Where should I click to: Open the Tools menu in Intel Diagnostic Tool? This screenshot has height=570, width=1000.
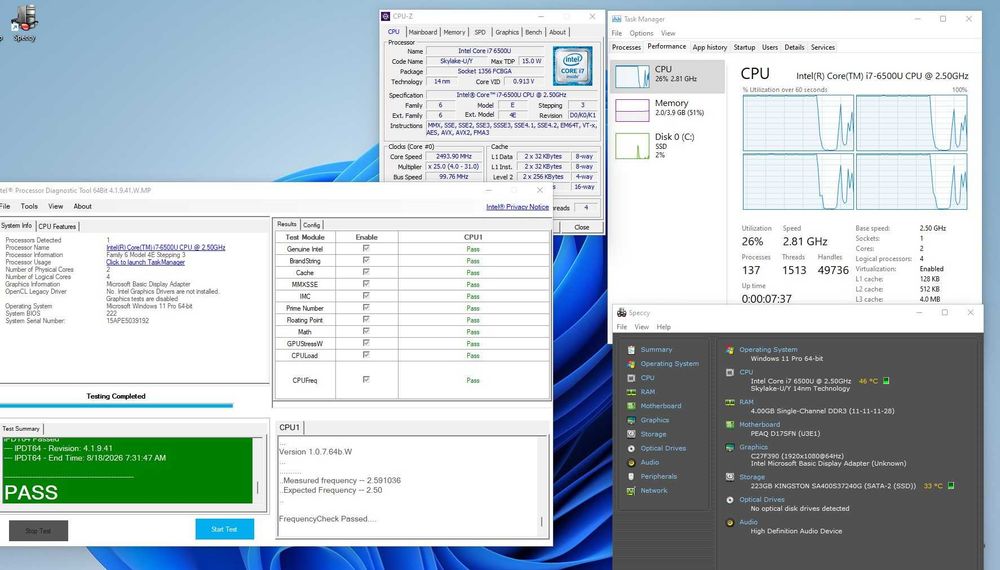tap(29, 207)
